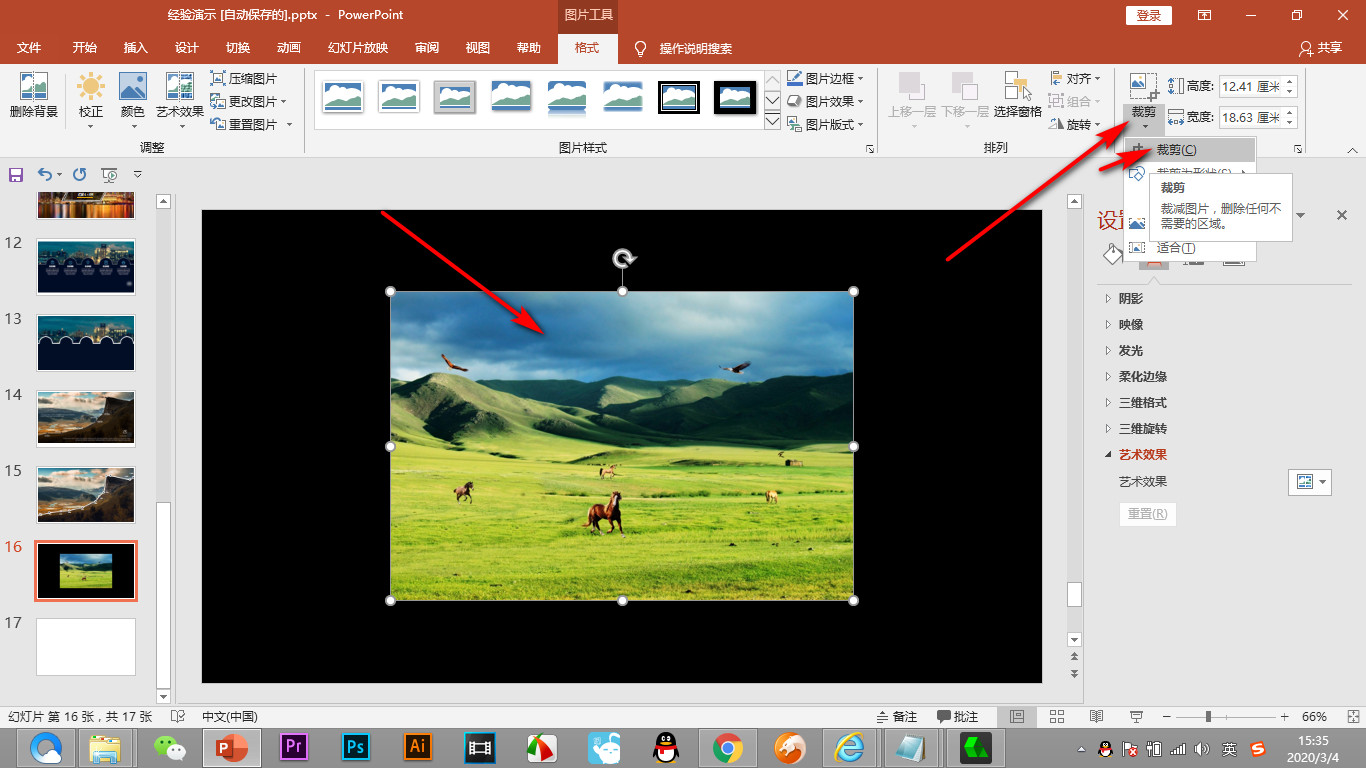Image resolution: width=1366 pixels, height=768 pixels.
Task: Open Picture Border (图片边框) options
Action: click(x=826, y=78)
